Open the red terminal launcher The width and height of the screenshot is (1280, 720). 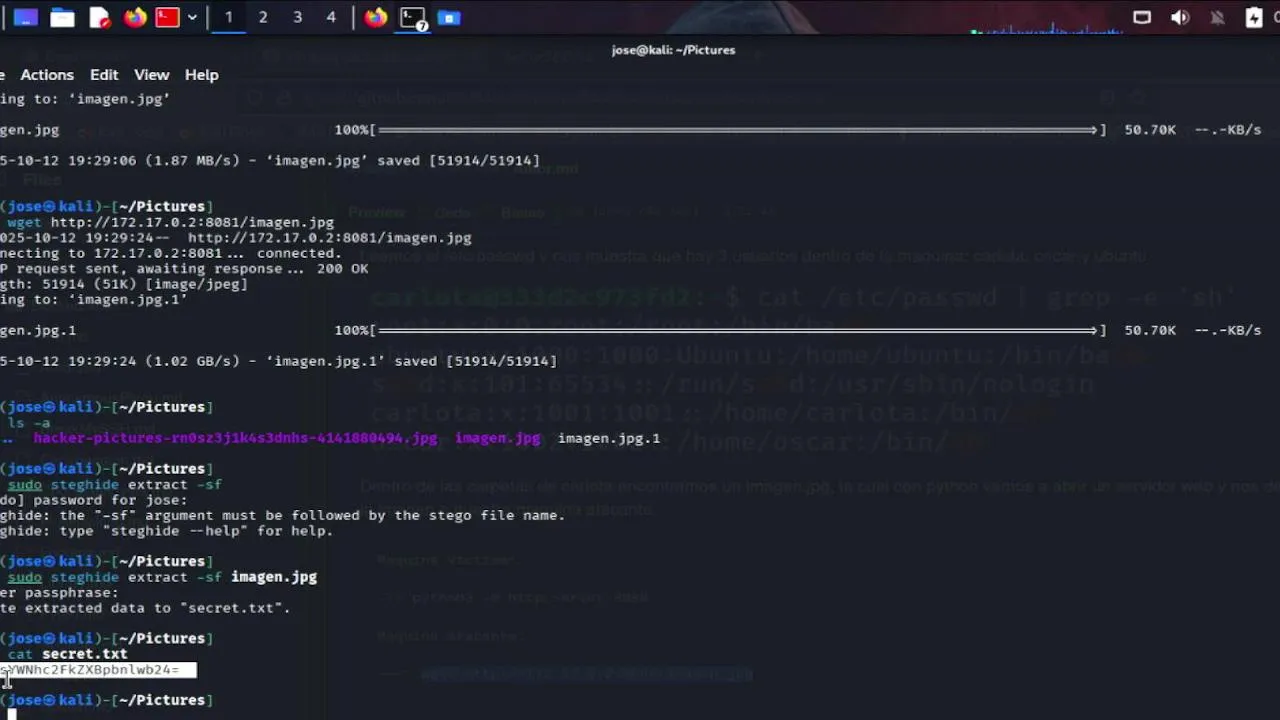point(167,17)
